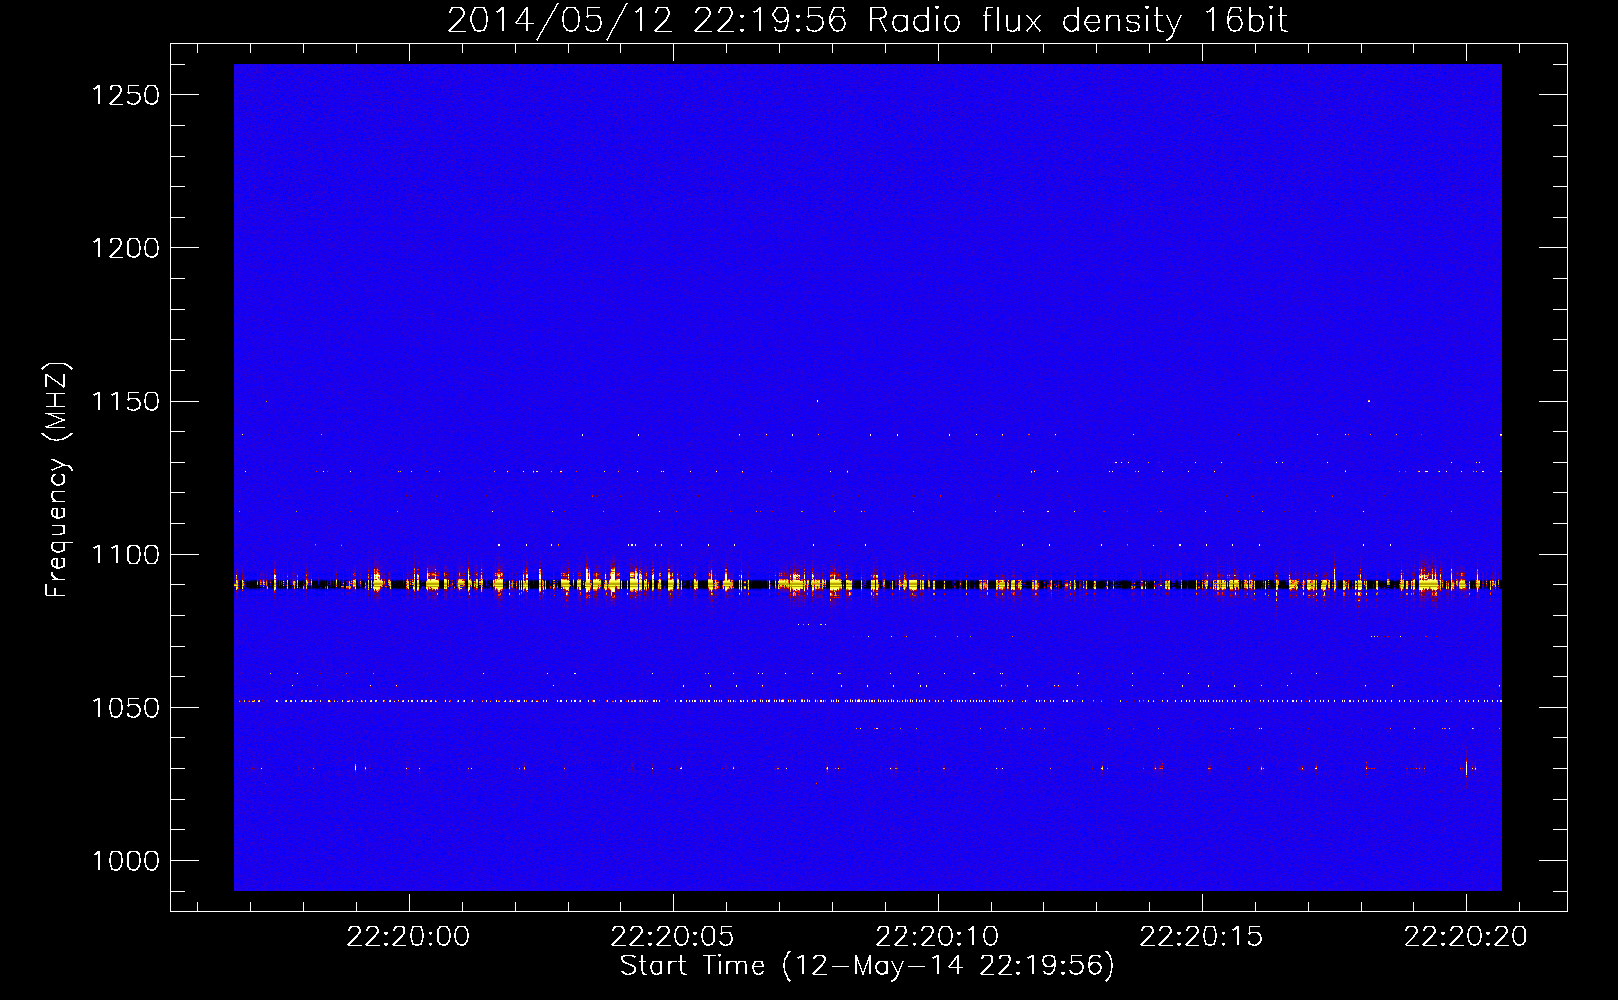Click the 1100 frequency tick label
1618x1000 pixels.
point(125,555)
